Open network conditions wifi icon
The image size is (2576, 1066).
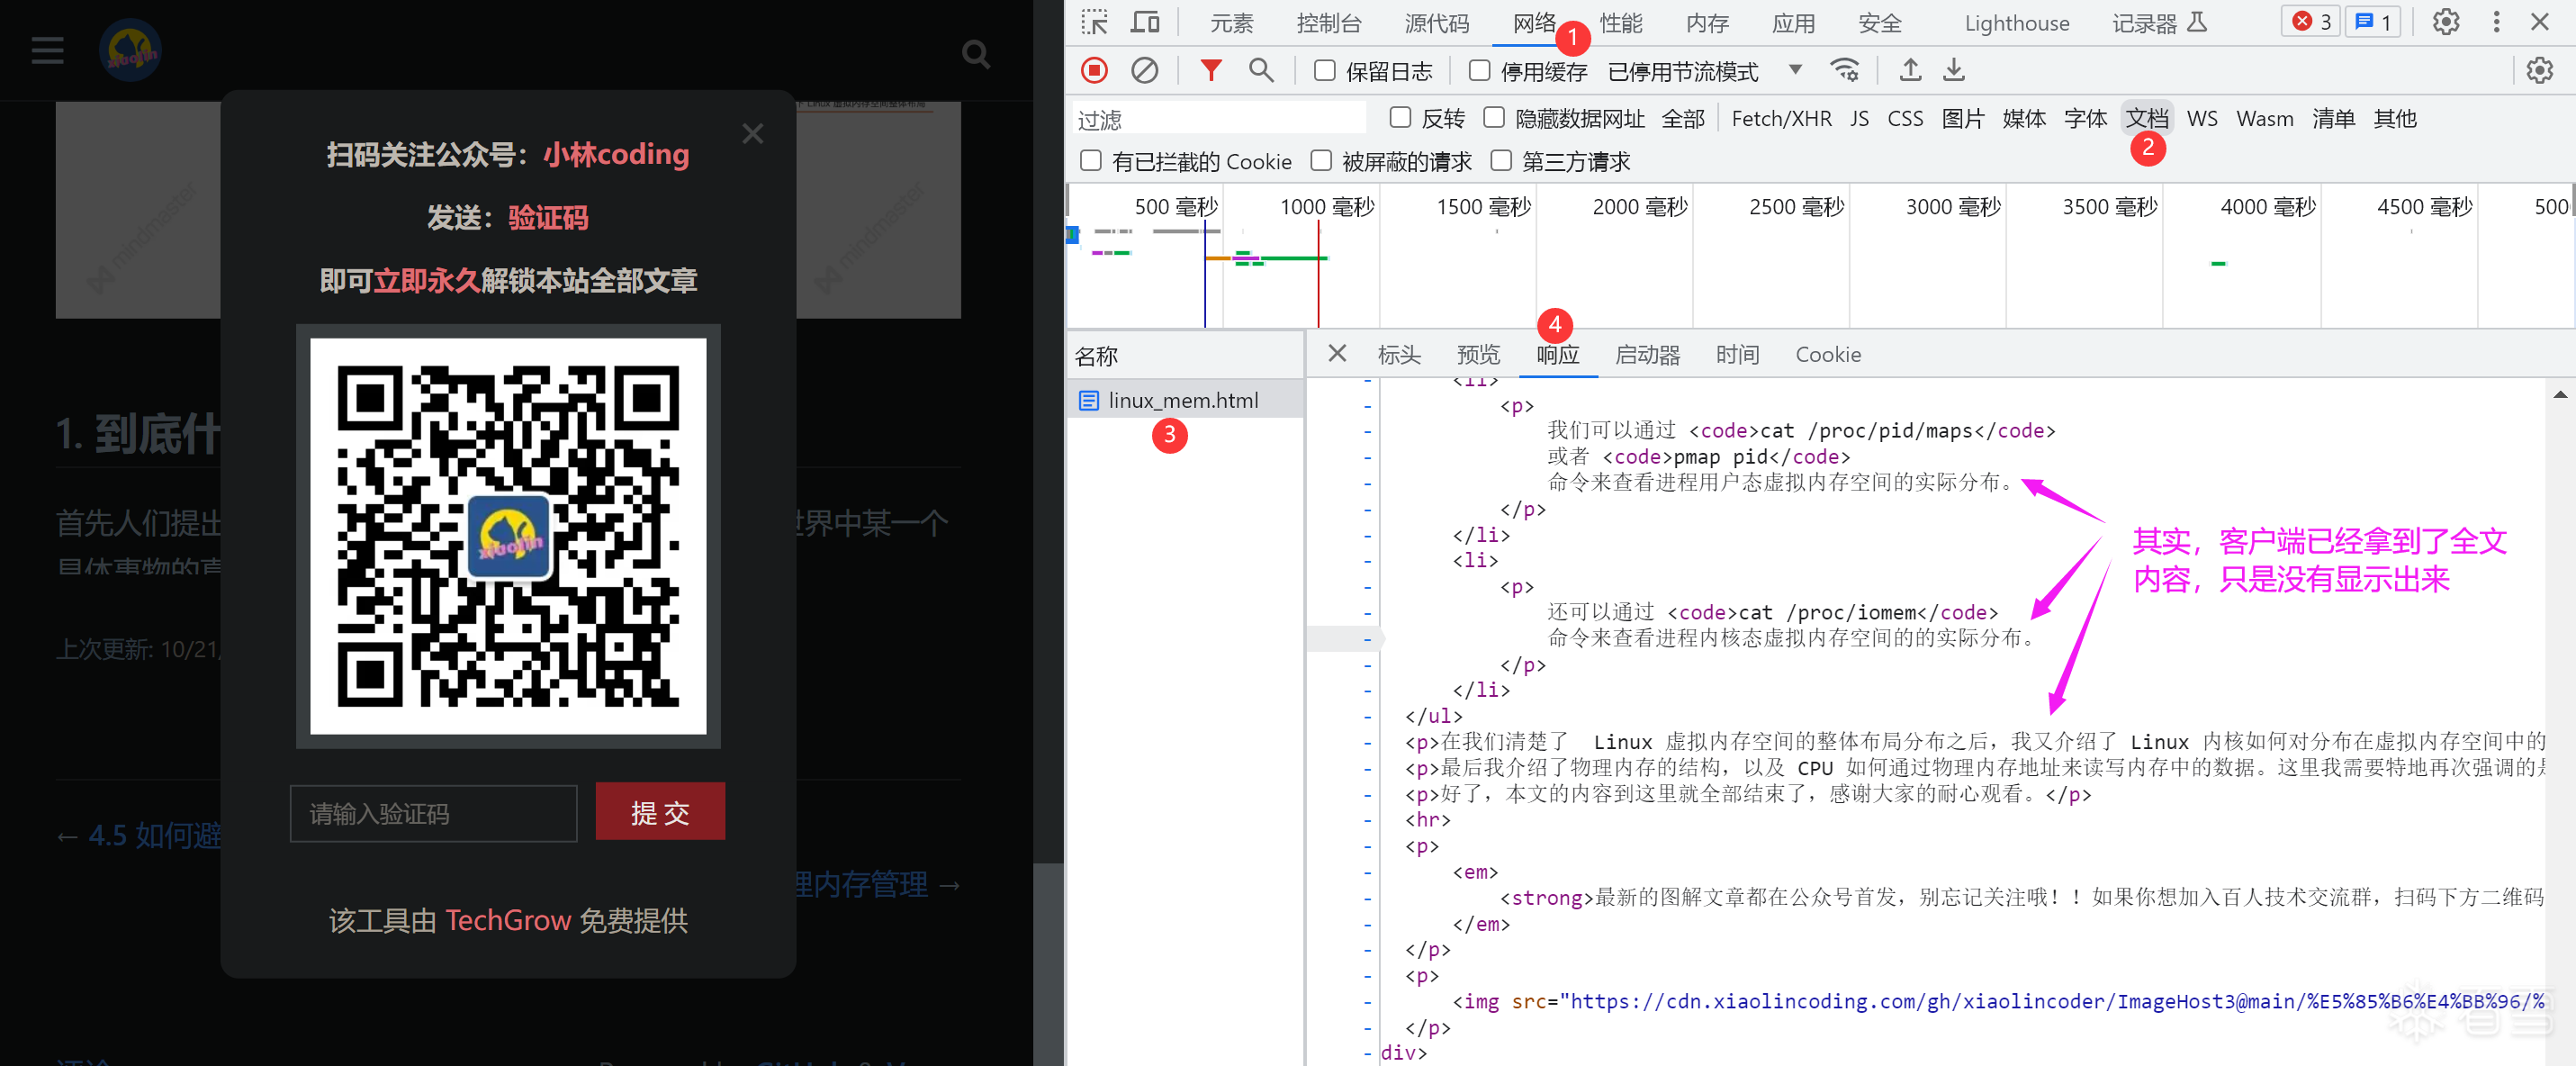(1844, 70)
